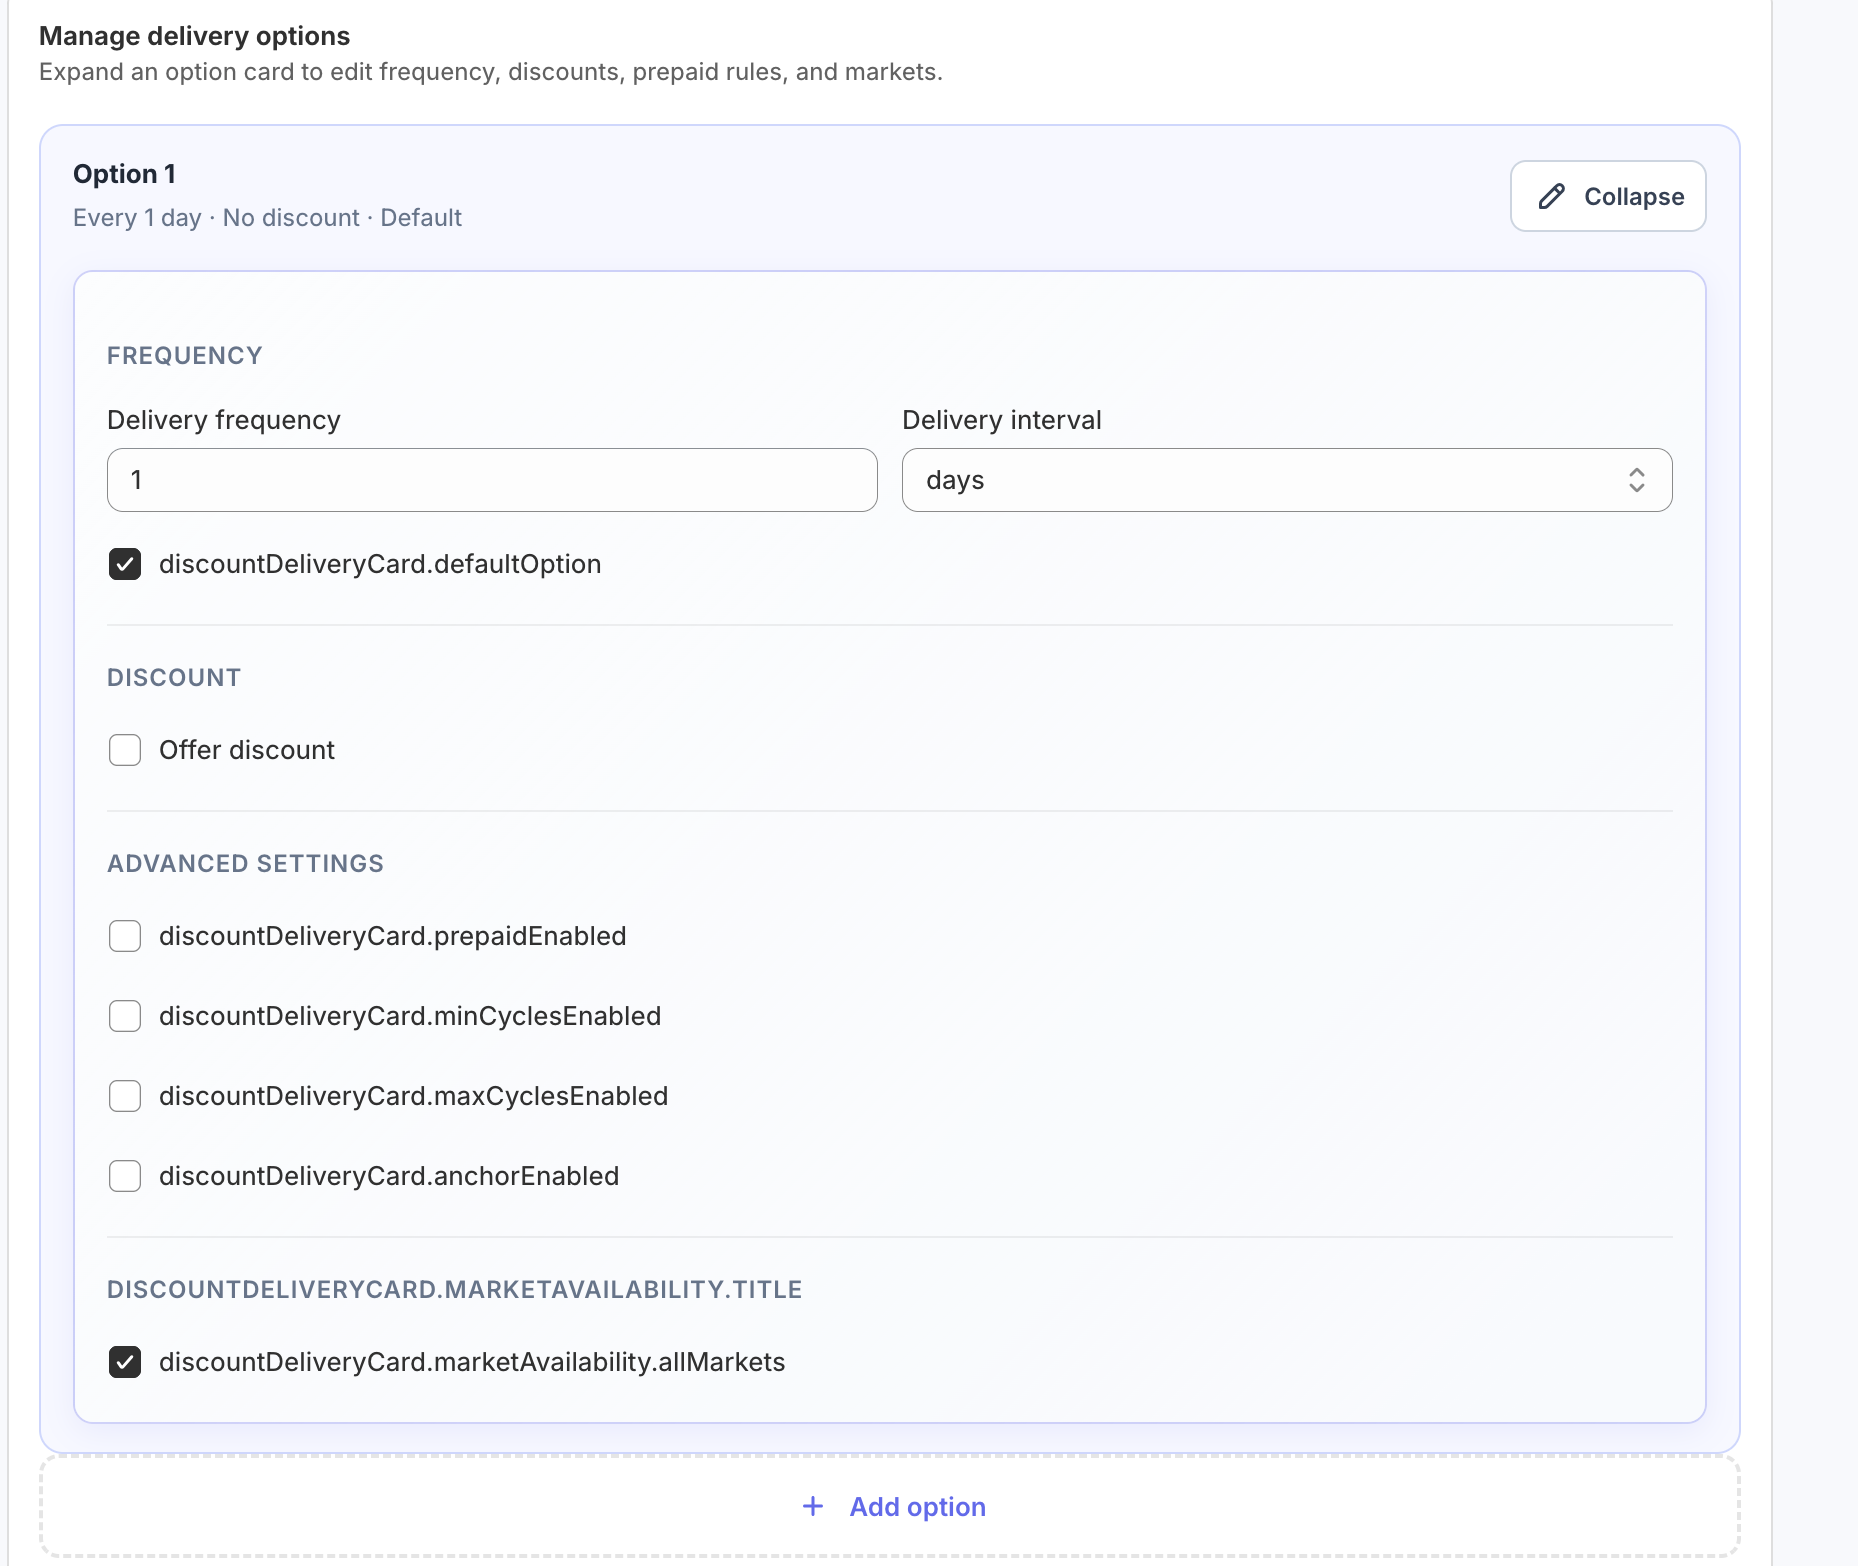Click the plus icon beside Add option
The height and width of the screenshot is (1566, 1858).
(813, 1506)
